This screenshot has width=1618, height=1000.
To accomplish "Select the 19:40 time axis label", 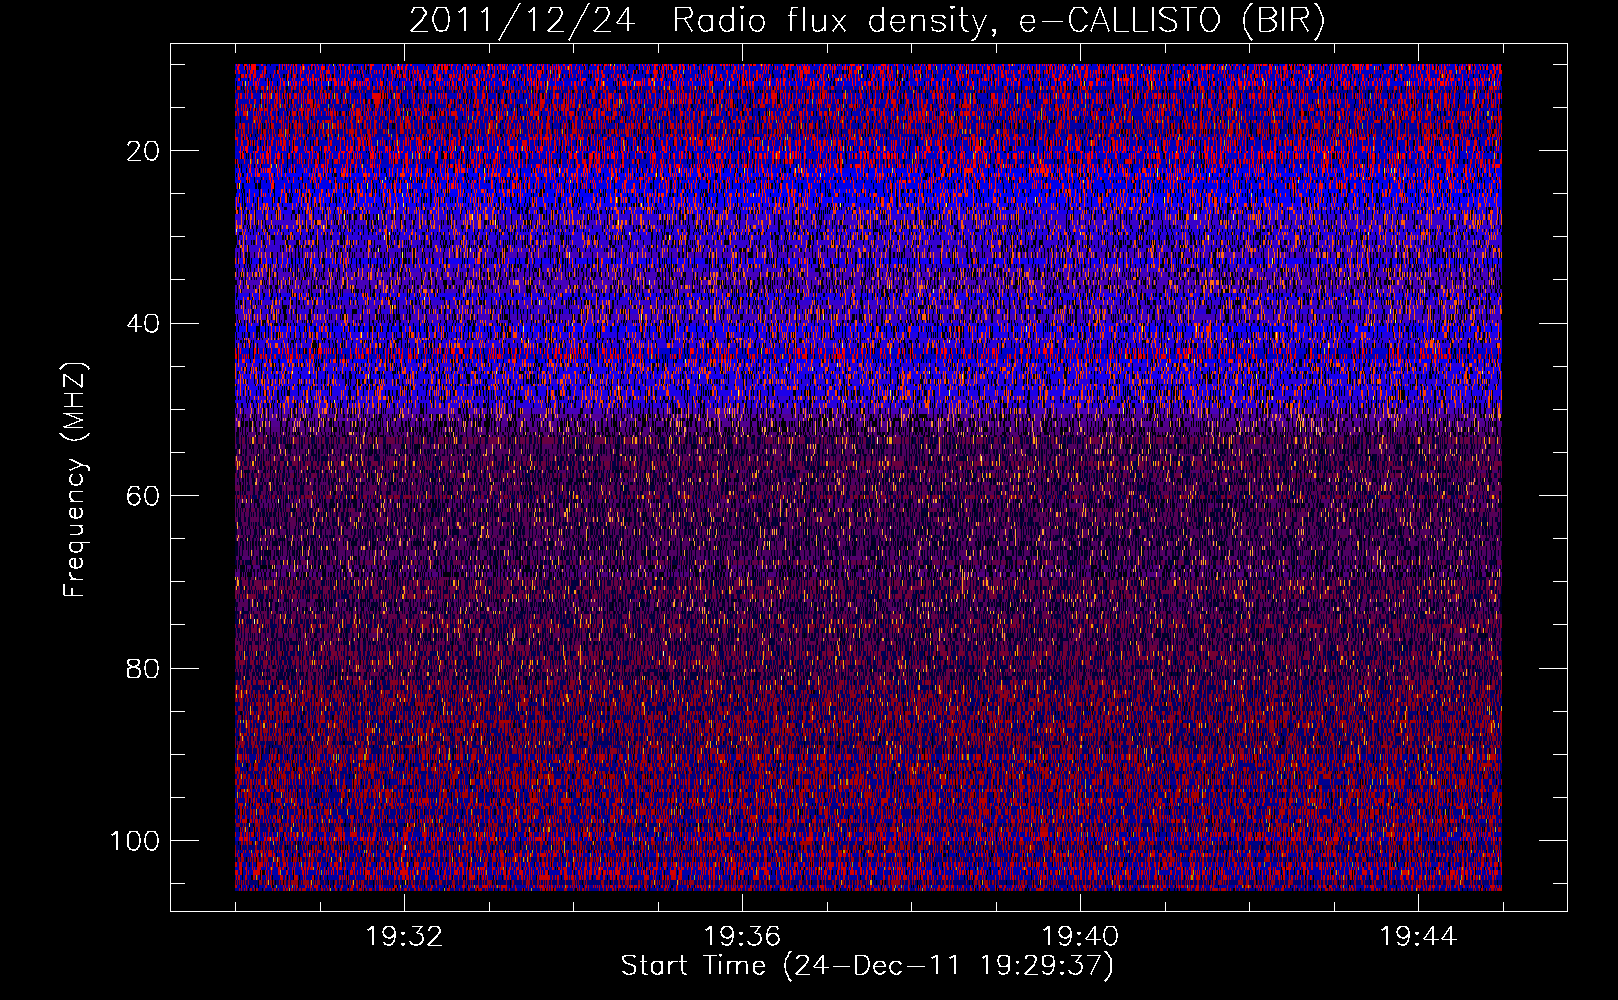I will pyautogui.click(x=1080, y=937).
